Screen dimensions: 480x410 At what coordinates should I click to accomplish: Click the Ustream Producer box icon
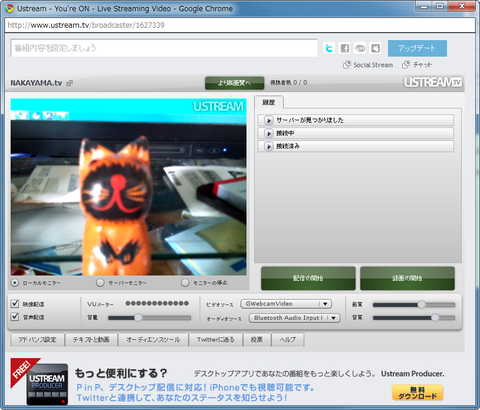pos(47,384)
